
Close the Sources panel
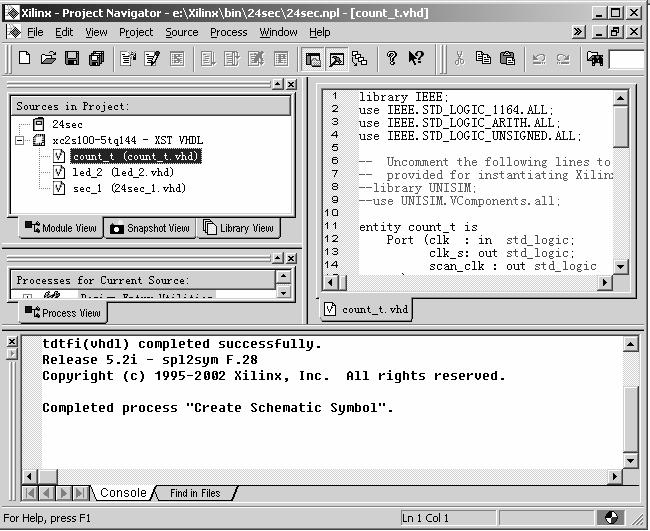tap(291, 85)
